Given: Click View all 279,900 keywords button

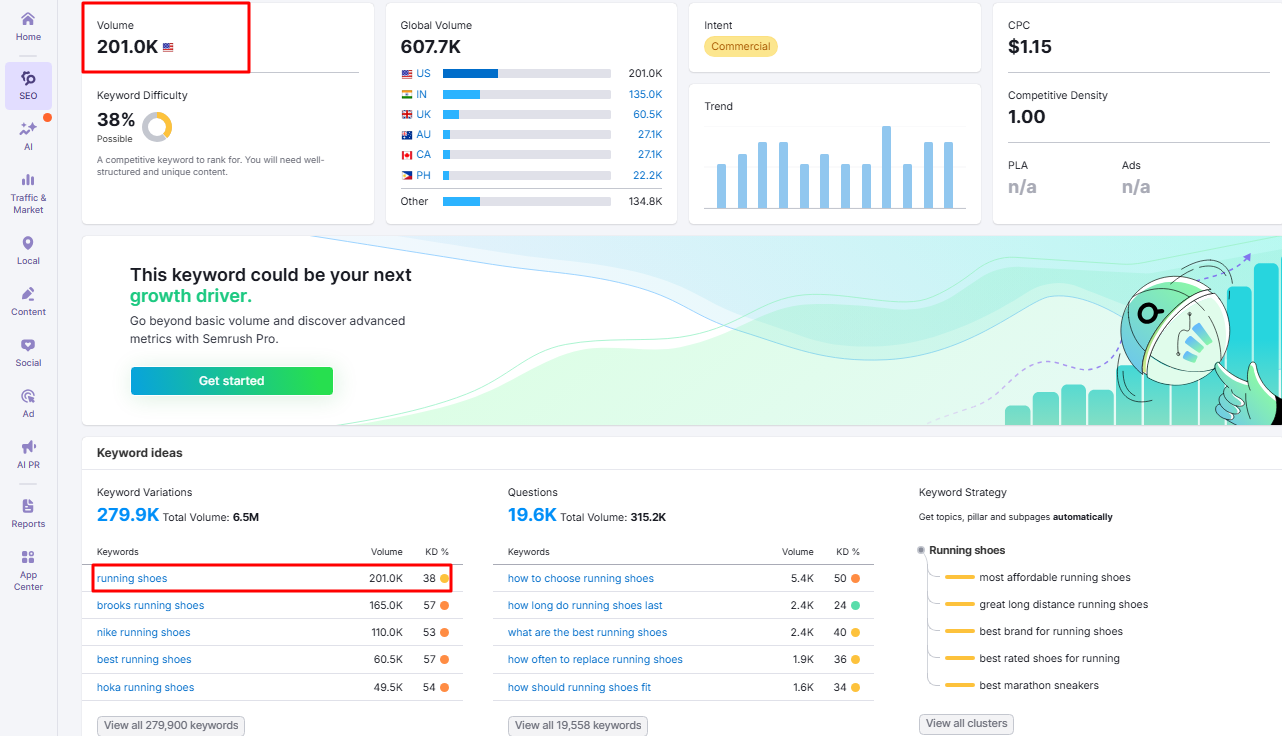Looking at the screenshot, I should click(x=170, y=725).
